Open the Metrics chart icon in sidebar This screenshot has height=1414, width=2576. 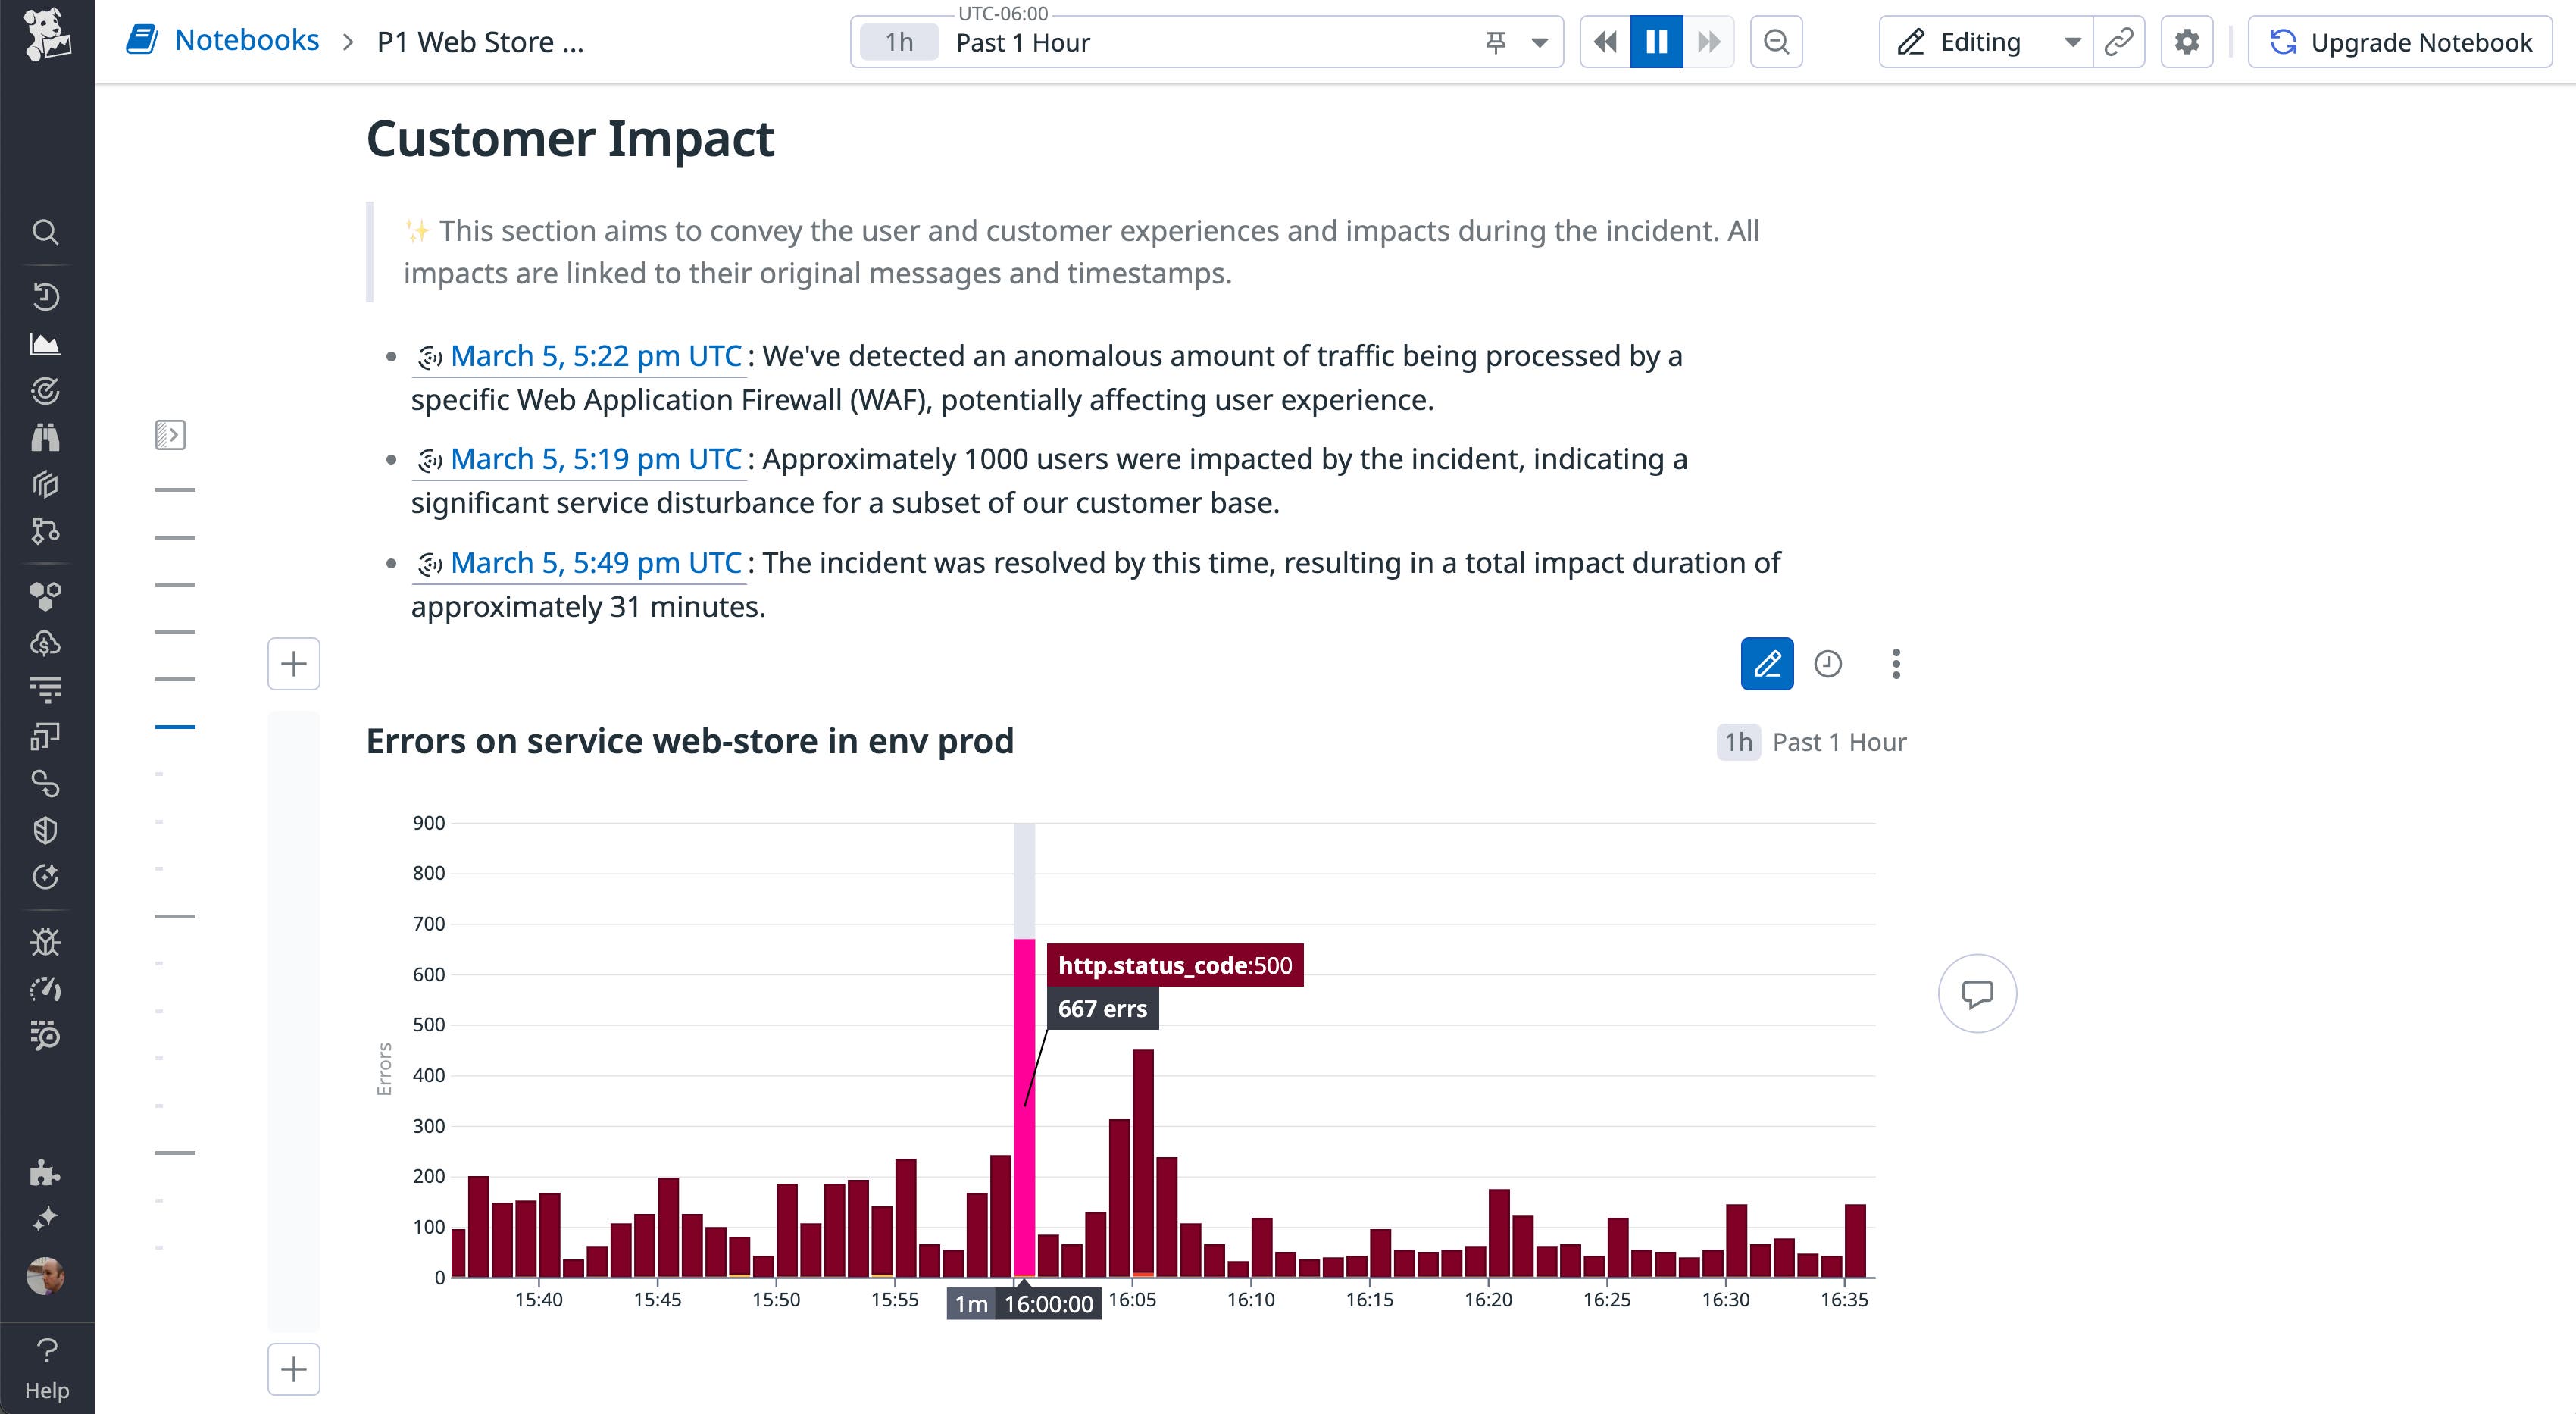coord(46,343)
